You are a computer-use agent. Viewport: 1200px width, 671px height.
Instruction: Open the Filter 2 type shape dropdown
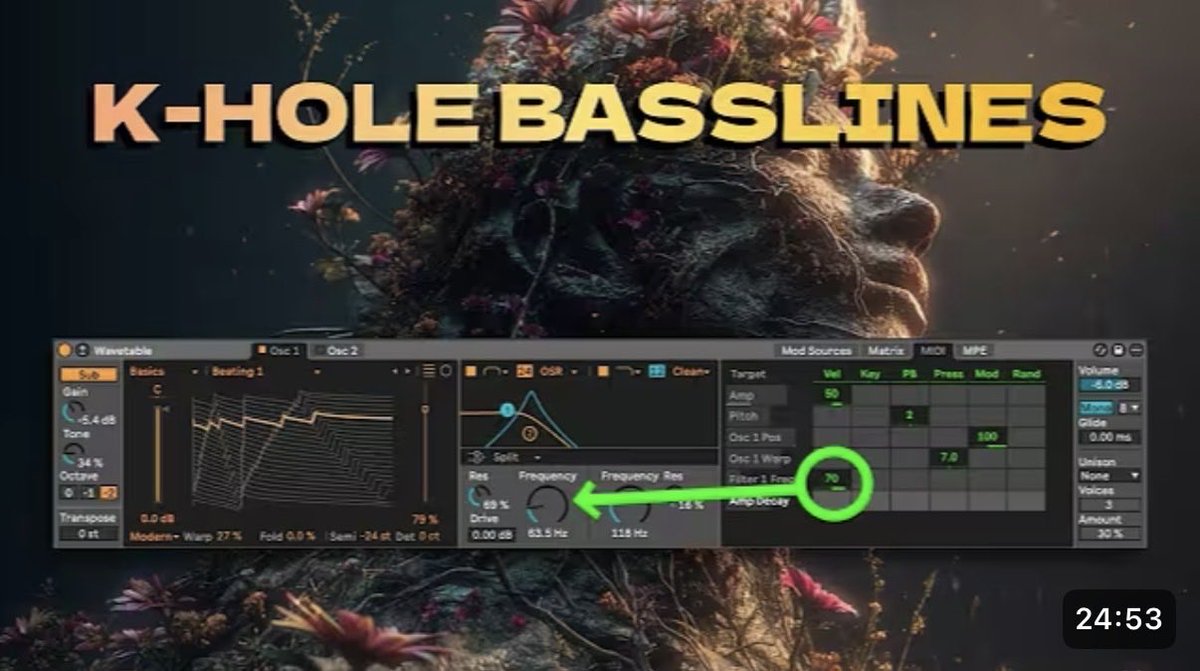click(x=628, y=371)
